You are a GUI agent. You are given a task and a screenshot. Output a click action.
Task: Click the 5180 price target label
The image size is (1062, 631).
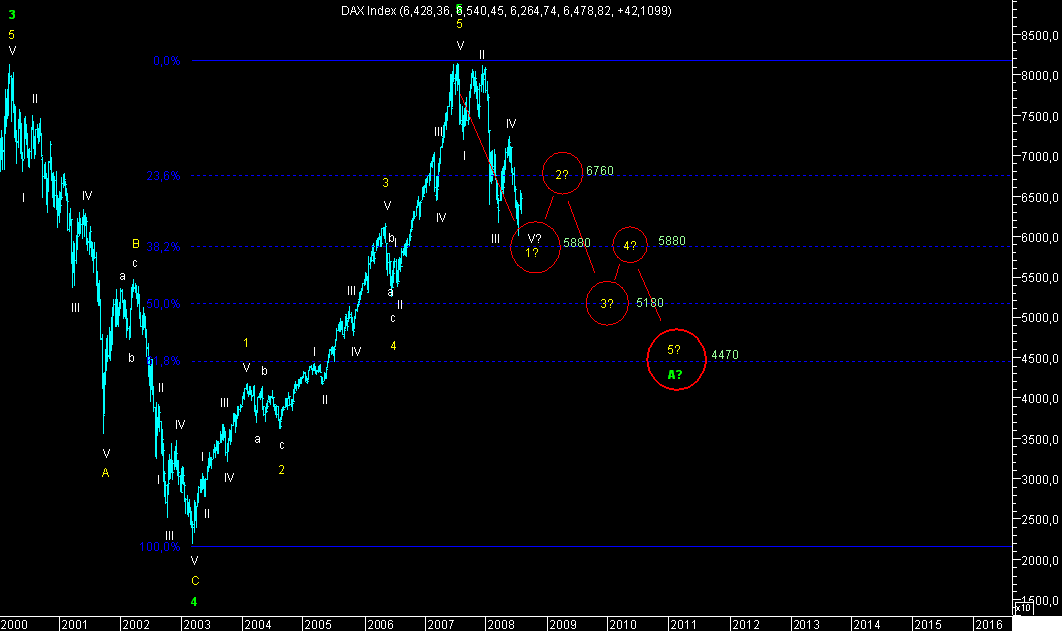tap(650, 303)
